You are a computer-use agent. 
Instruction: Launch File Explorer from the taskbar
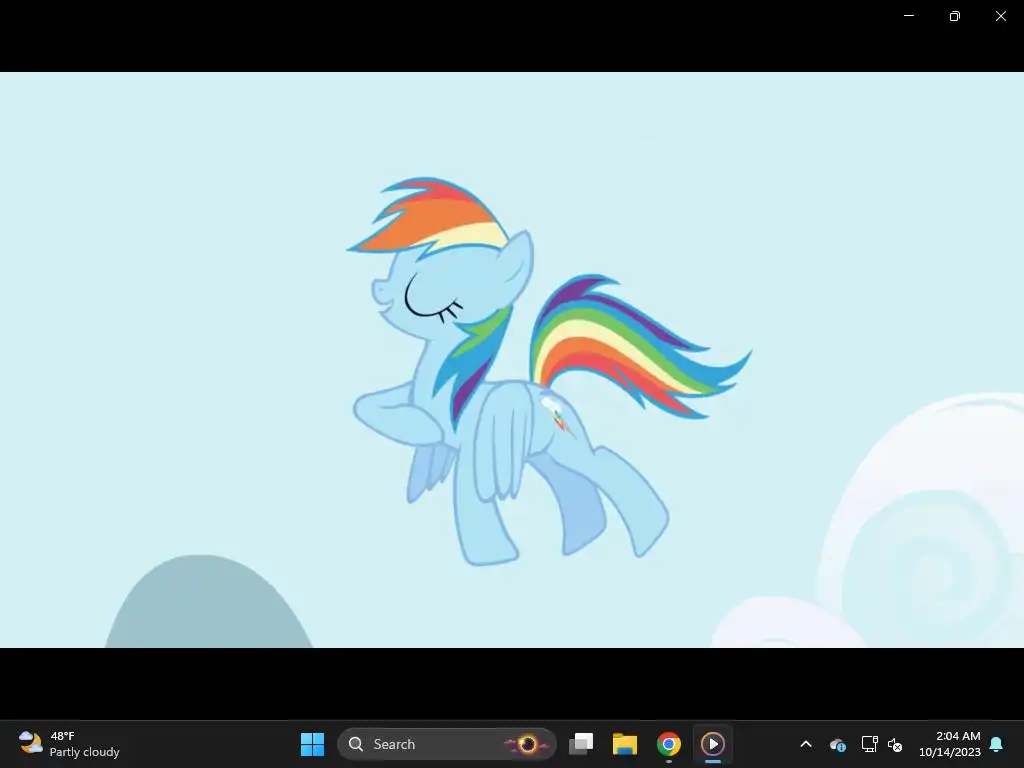tap(624, 744)
